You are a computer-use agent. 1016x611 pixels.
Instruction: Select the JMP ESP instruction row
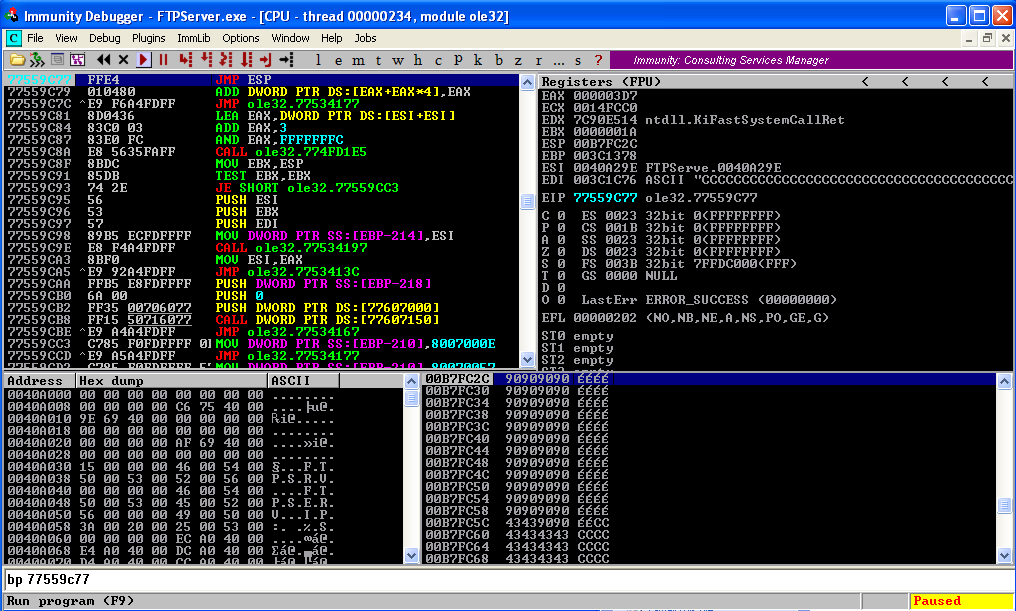point(262,80)
